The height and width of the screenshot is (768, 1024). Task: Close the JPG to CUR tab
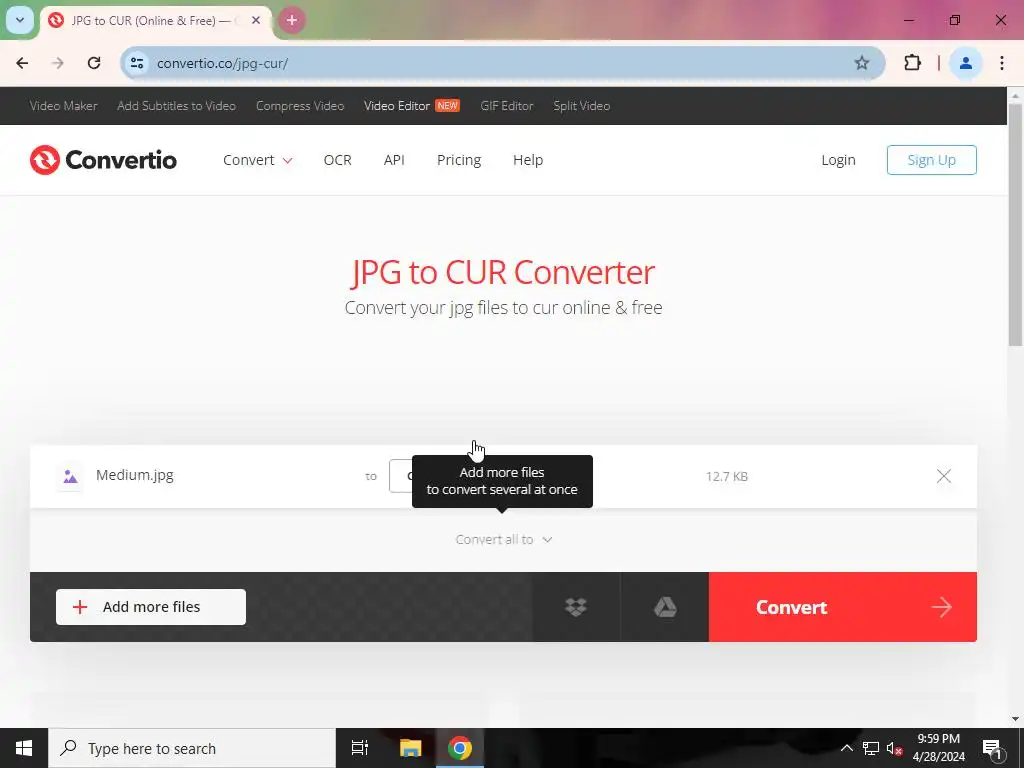[x=256, y=20]
